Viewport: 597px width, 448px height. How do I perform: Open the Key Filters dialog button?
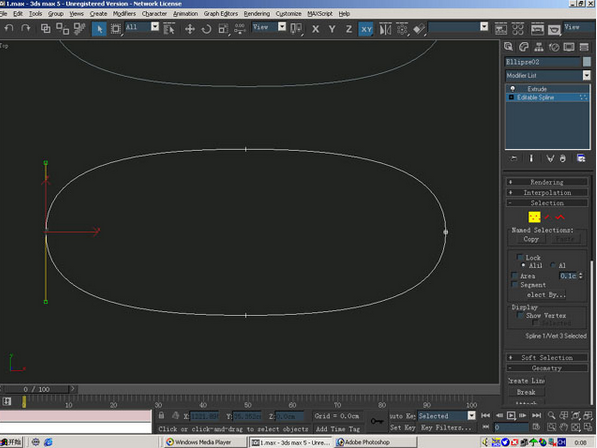point(446,427)
